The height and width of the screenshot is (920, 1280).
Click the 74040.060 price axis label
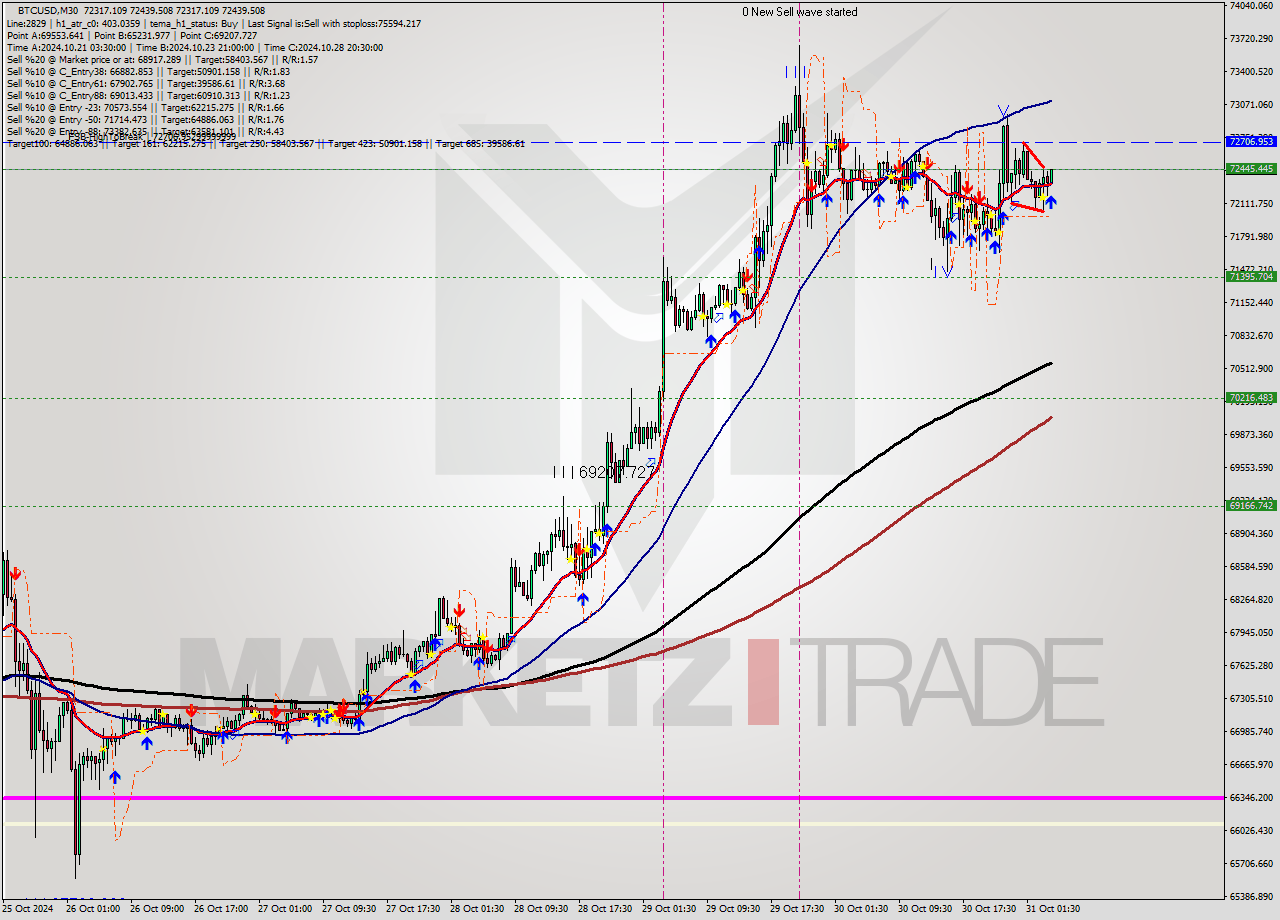coord(1251,5)
